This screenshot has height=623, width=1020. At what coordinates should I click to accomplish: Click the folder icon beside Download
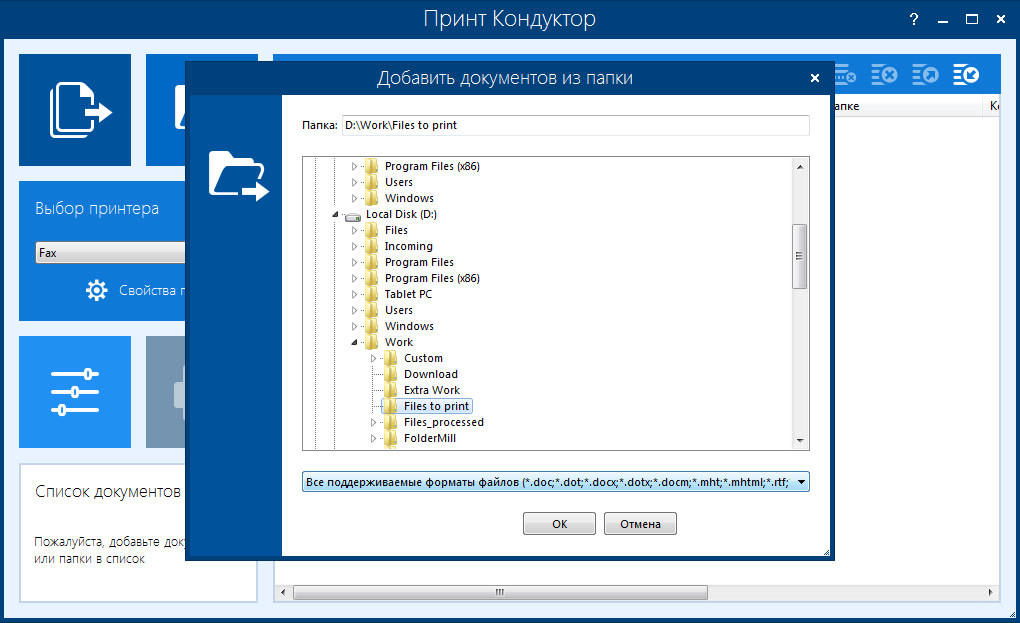point(391,375)
